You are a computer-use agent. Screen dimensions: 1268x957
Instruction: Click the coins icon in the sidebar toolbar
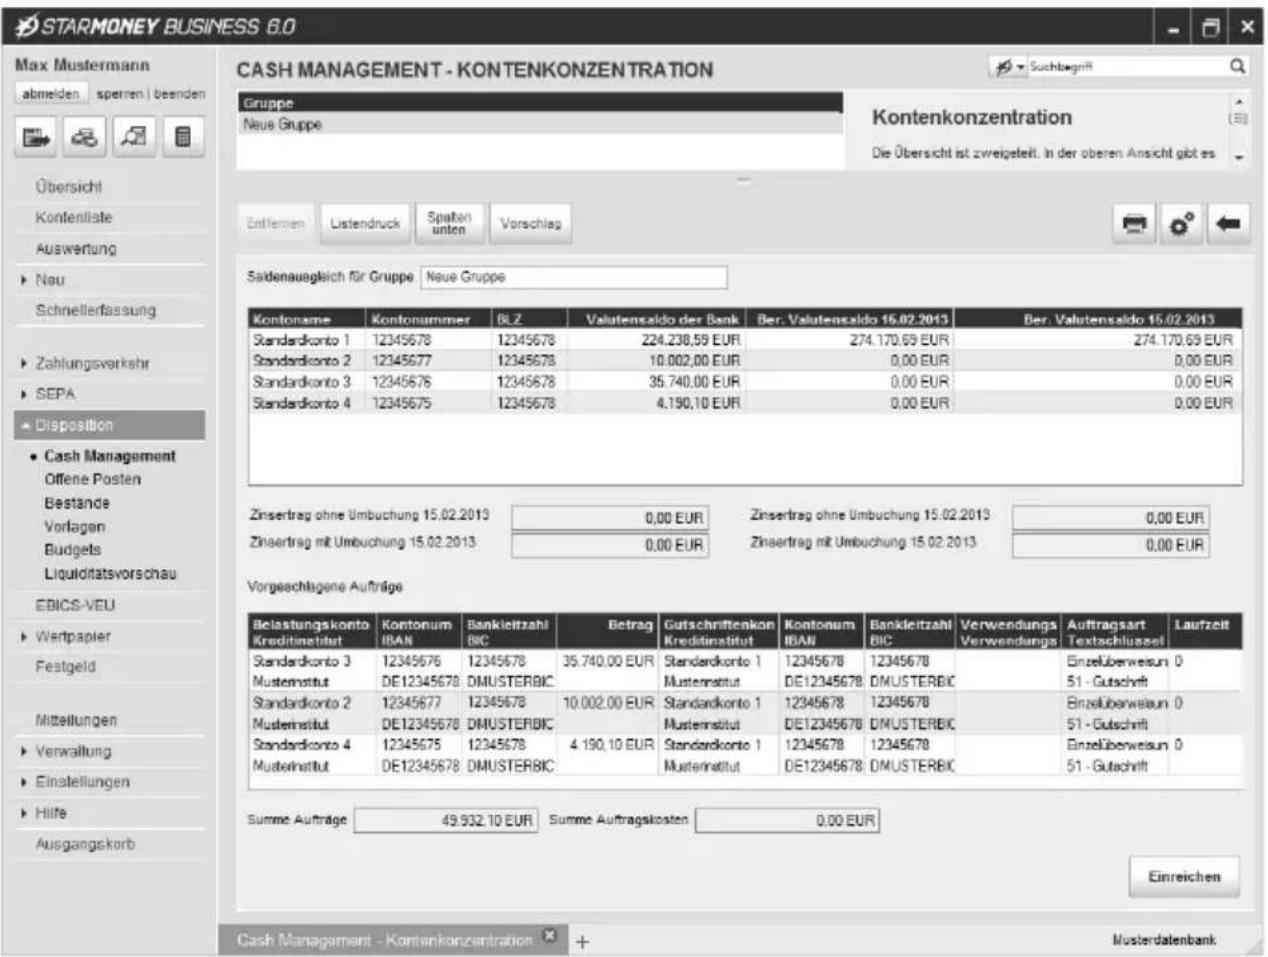(x=85, y=137)
